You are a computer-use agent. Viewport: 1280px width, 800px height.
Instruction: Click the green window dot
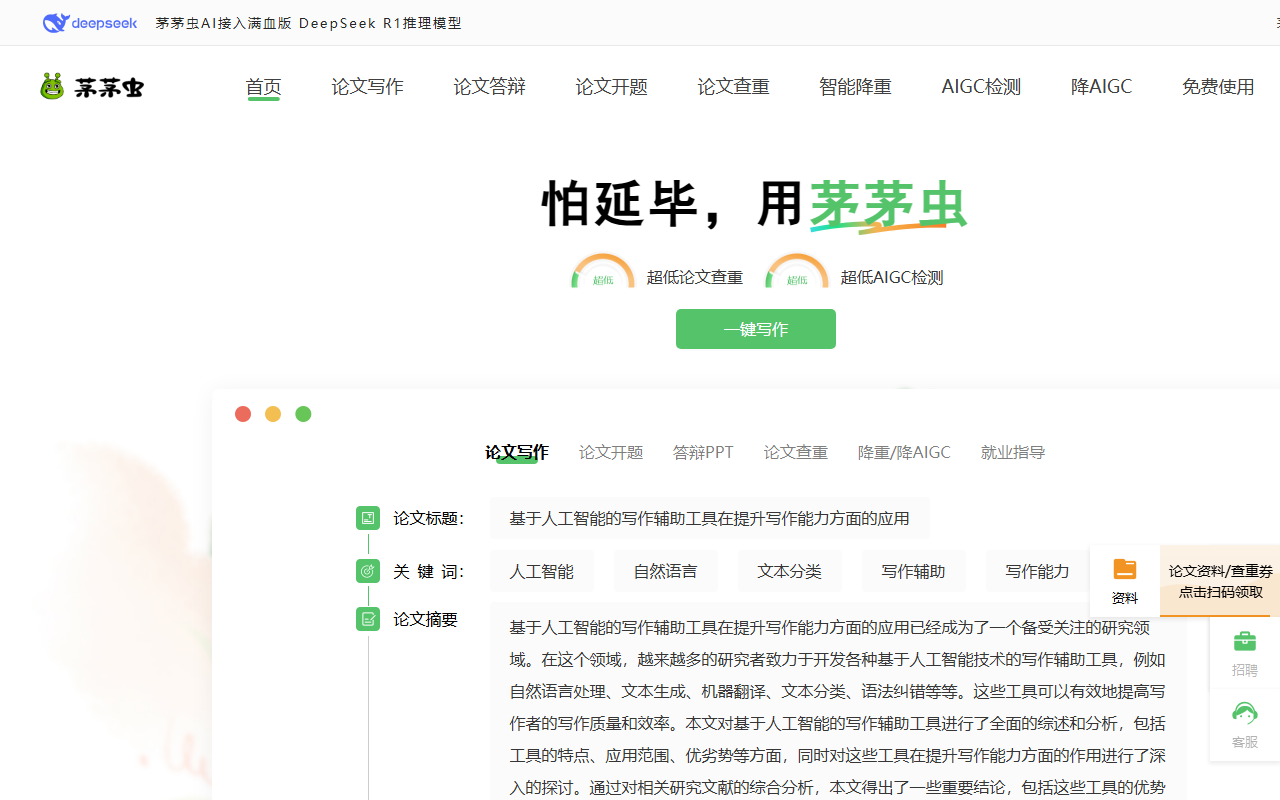pos(303,414)
